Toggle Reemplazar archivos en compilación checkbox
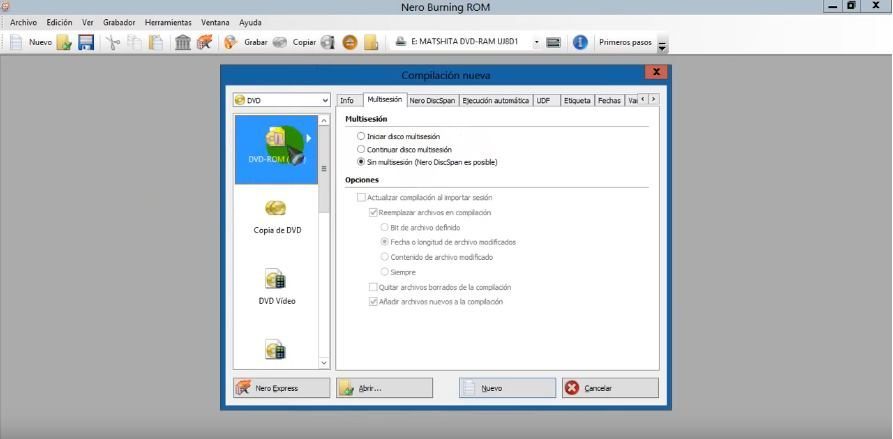 click(x=373, y=212)
